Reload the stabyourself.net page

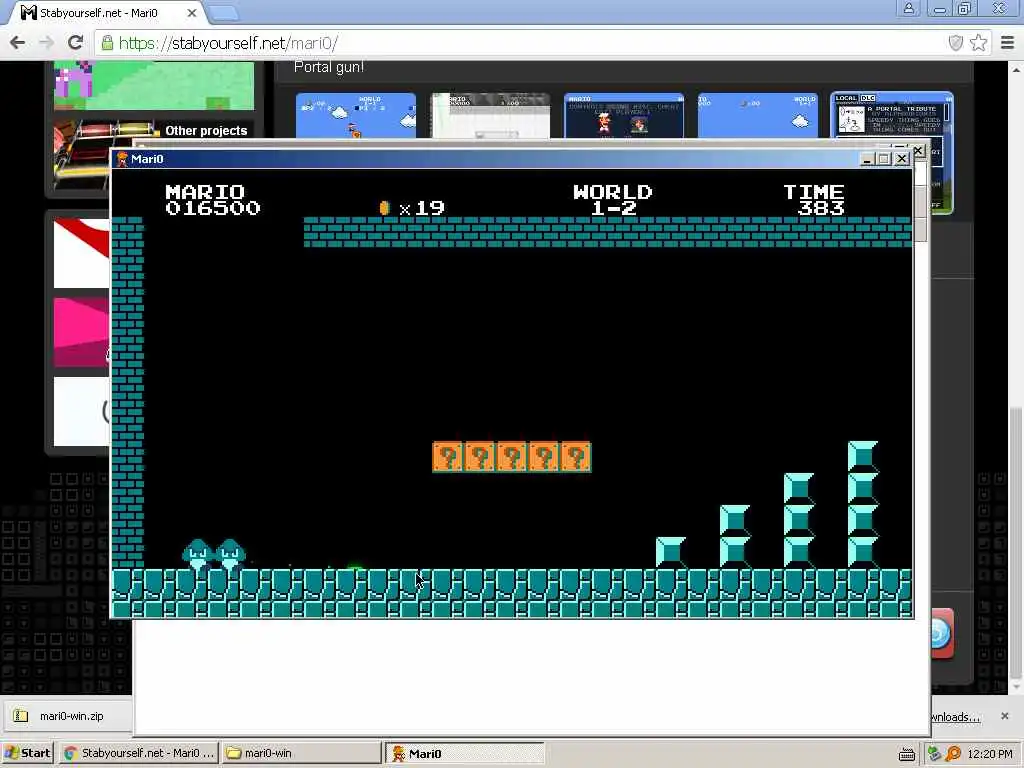coord(75,43)
